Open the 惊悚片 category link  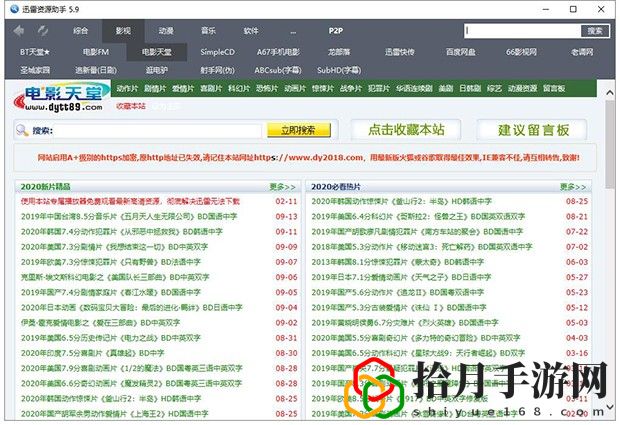click(323, 89)
